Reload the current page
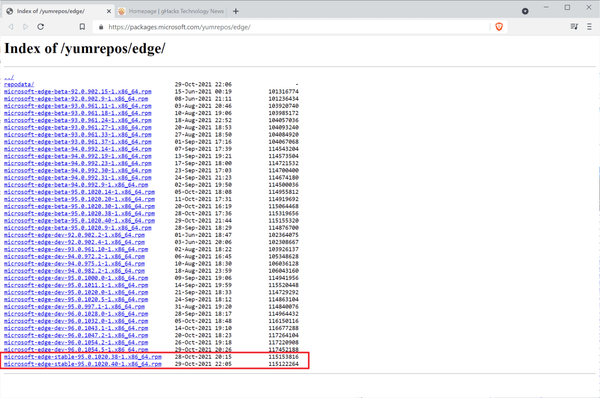 tap(41, 27)
